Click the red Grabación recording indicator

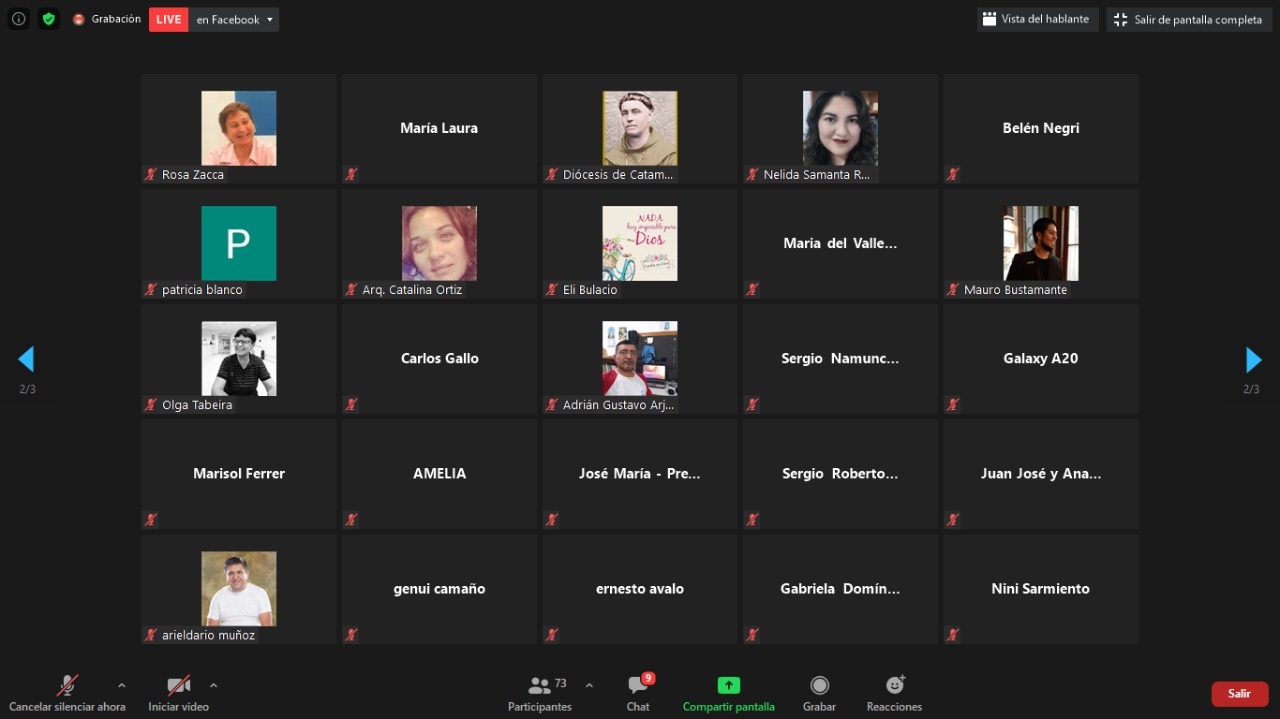[79, 19]
